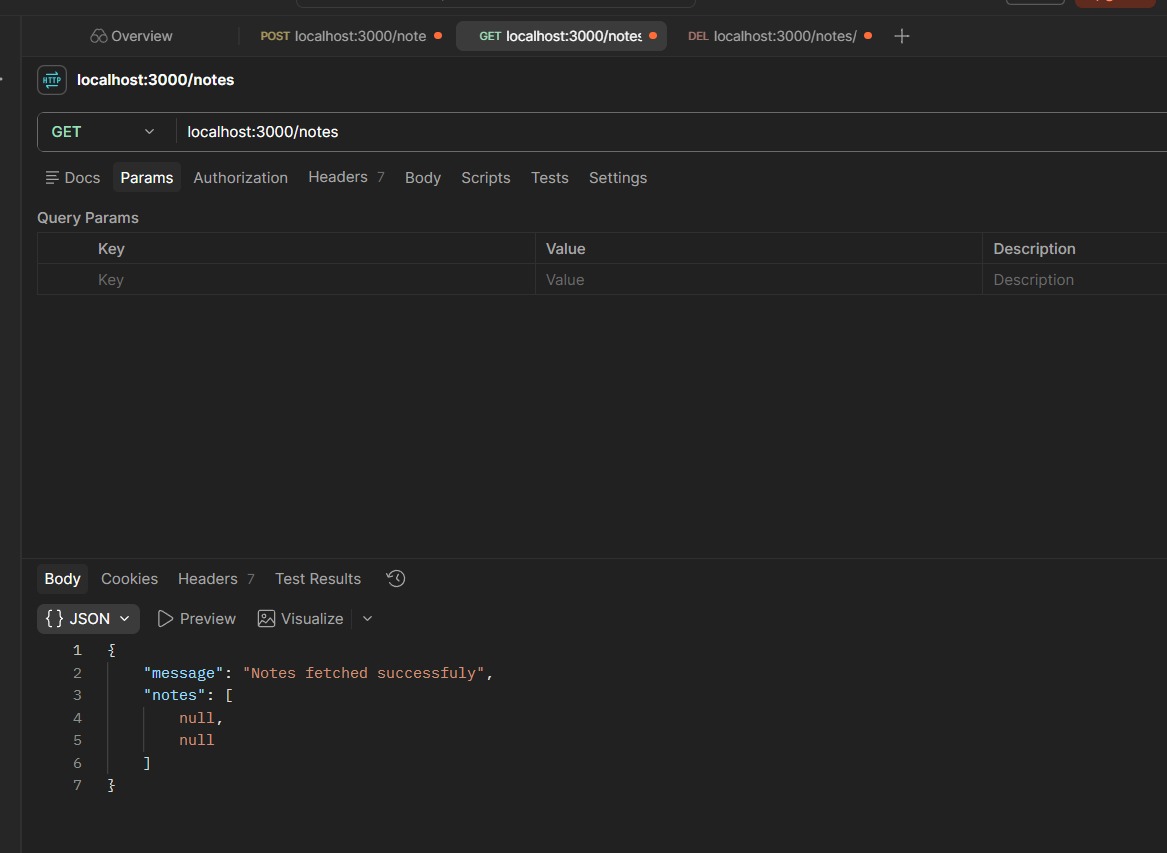Viewport: 1167px width, 853px height.
Task: Open the JSON format dropdown
Action: [88, 619]
